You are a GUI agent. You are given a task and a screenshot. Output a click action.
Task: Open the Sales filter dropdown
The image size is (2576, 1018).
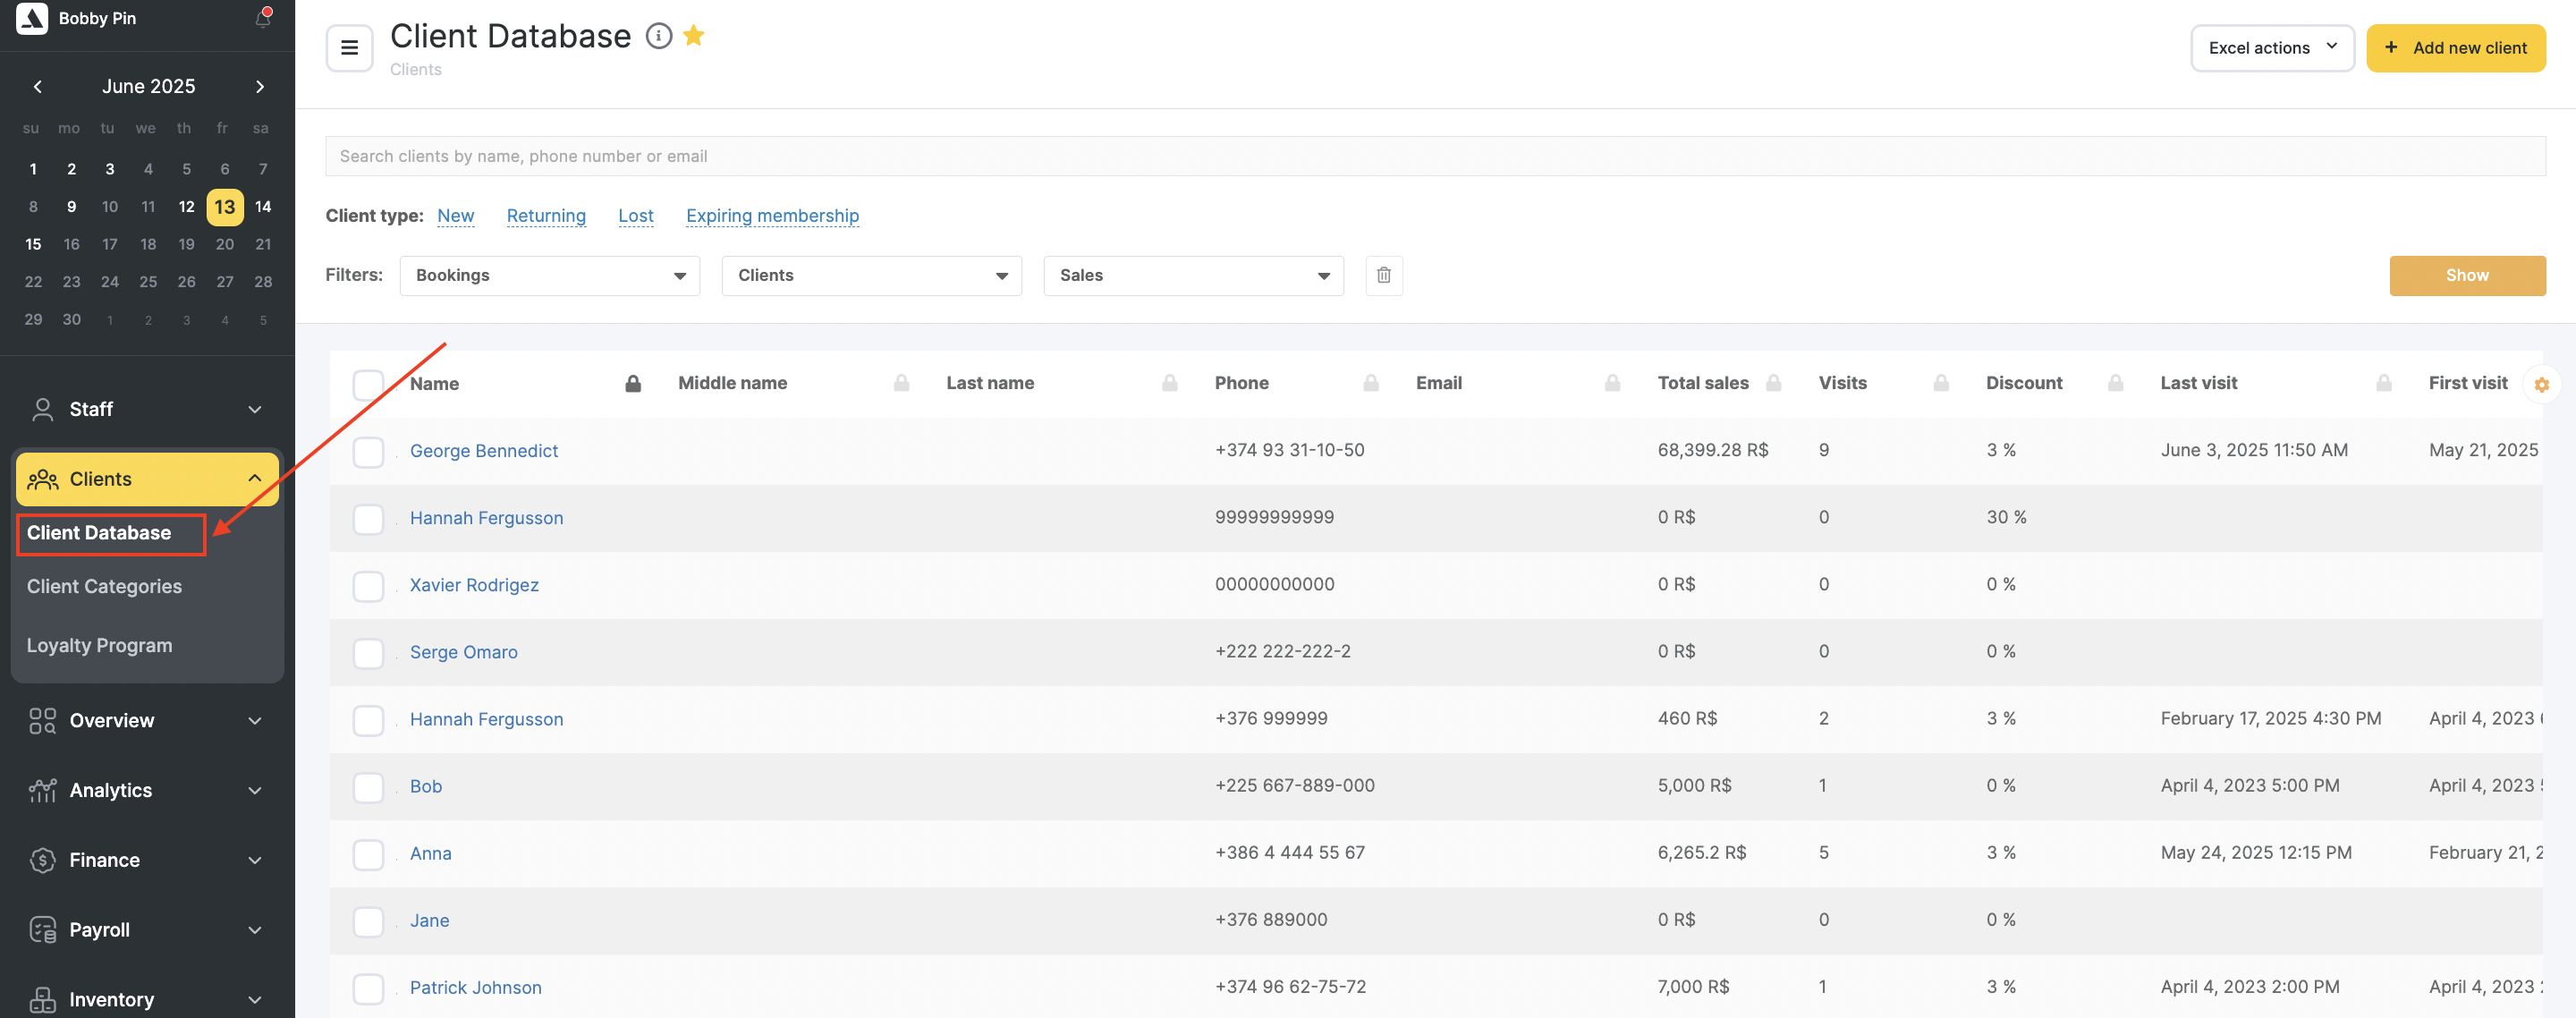[1194, 275]
